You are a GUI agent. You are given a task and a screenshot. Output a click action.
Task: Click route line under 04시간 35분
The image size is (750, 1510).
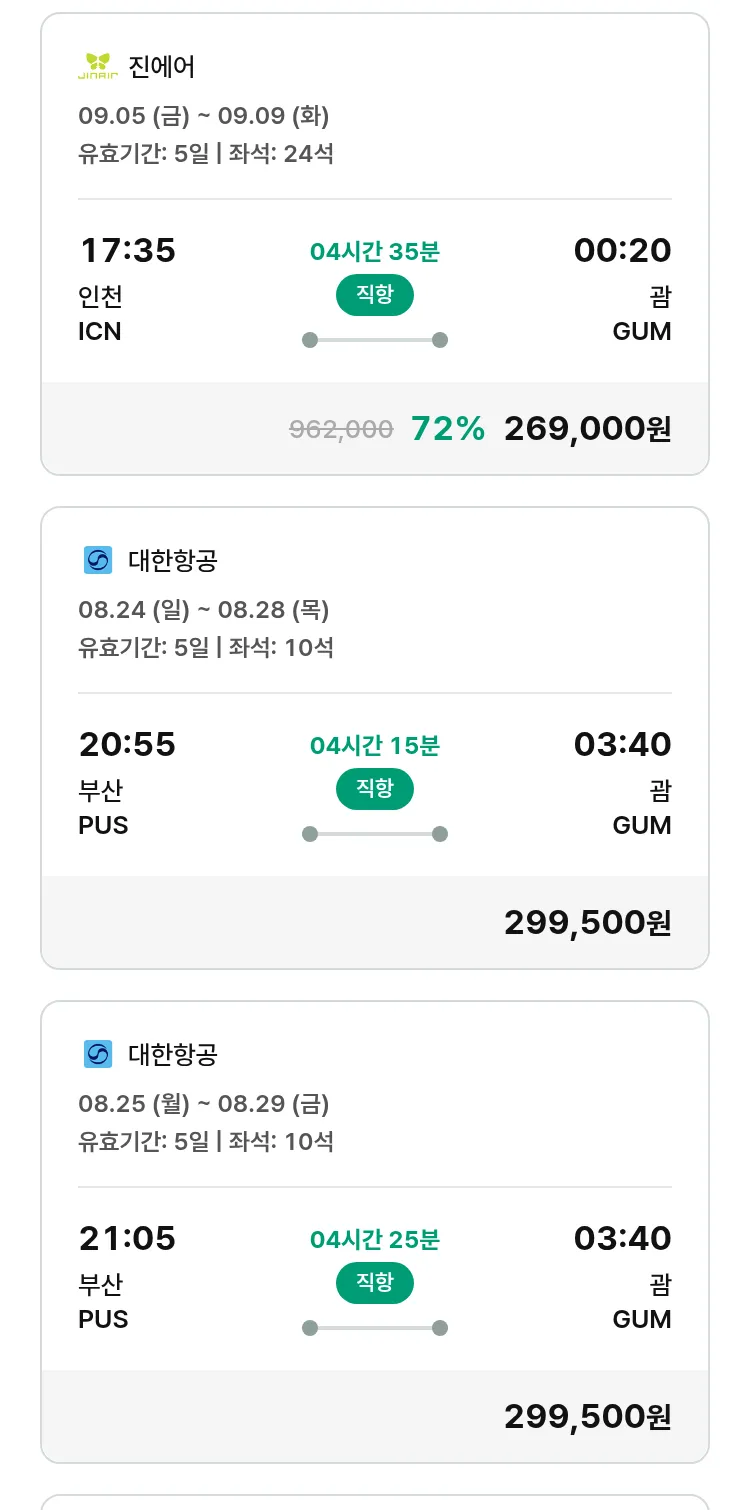click(x=374, y=340)
